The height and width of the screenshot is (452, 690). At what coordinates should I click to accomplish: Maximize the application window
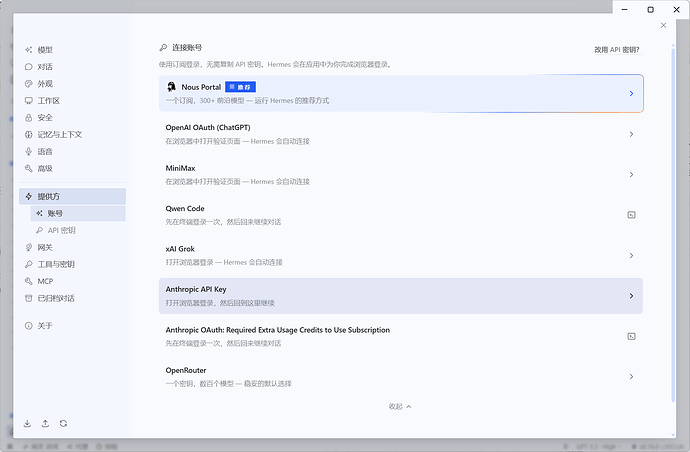coord(650,10)
